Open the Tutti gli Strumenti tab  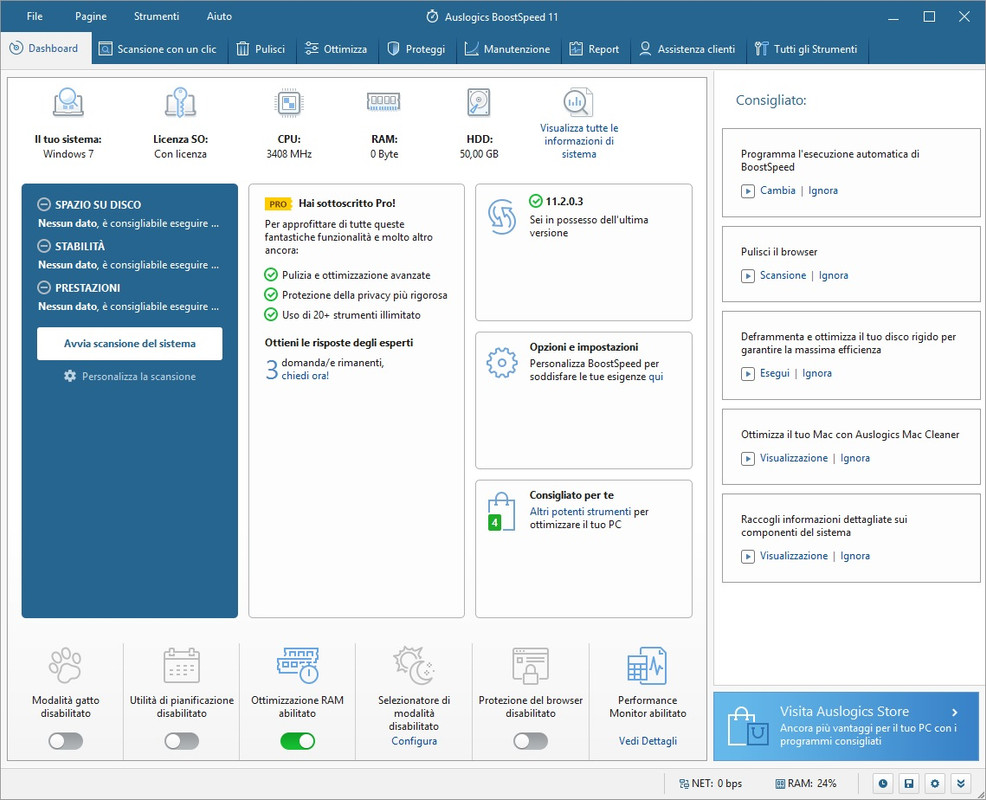click(x=807, y=49)
